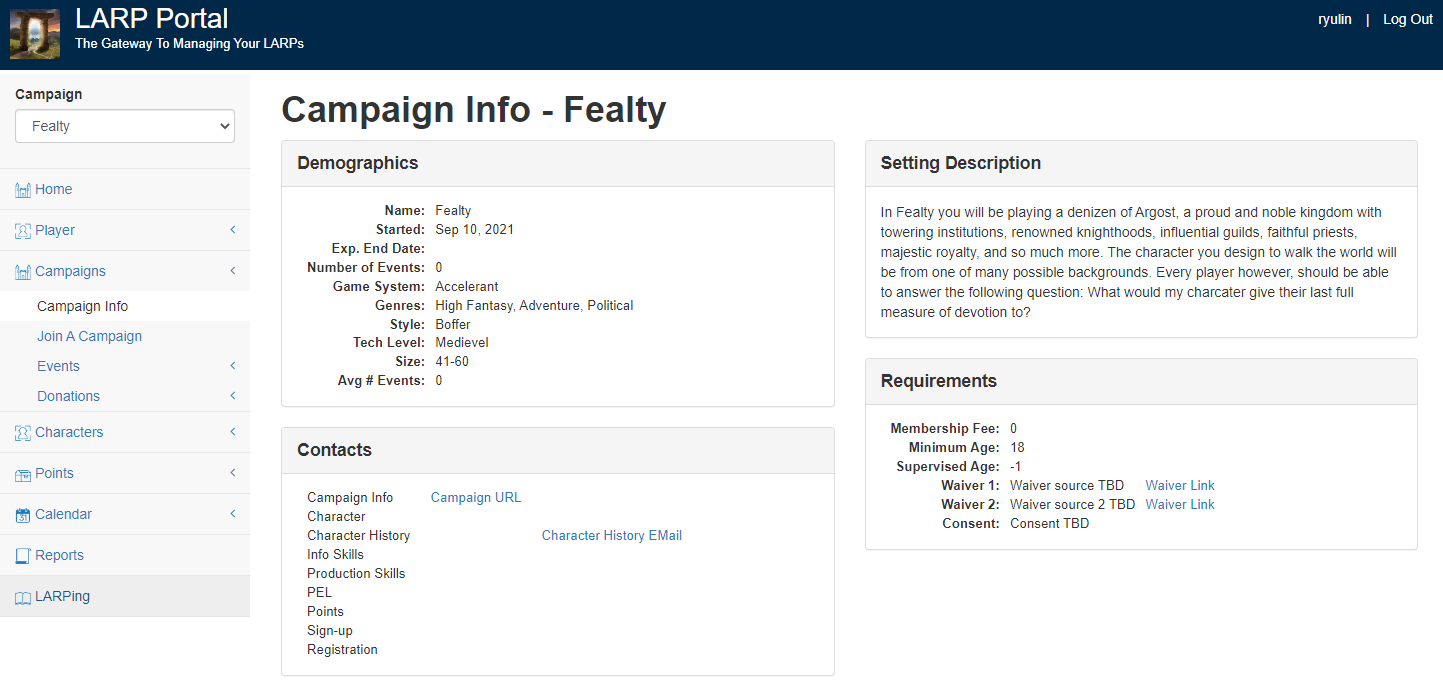The height and width of the screenshot is (688, 1443).
Task: Click the Player sidebar icon
Action: pos(23,231)
